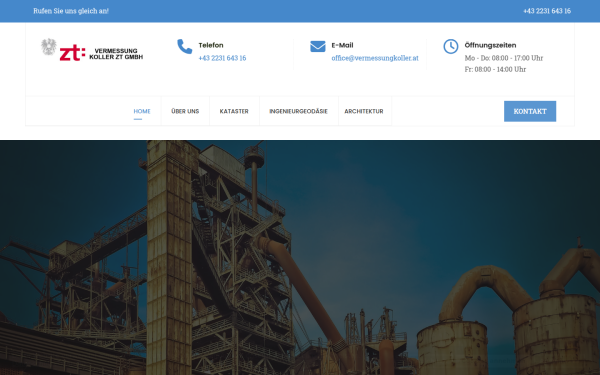Click the blue Kontakt button
Viewport: 600px width, 375px height.
(530, 111)
